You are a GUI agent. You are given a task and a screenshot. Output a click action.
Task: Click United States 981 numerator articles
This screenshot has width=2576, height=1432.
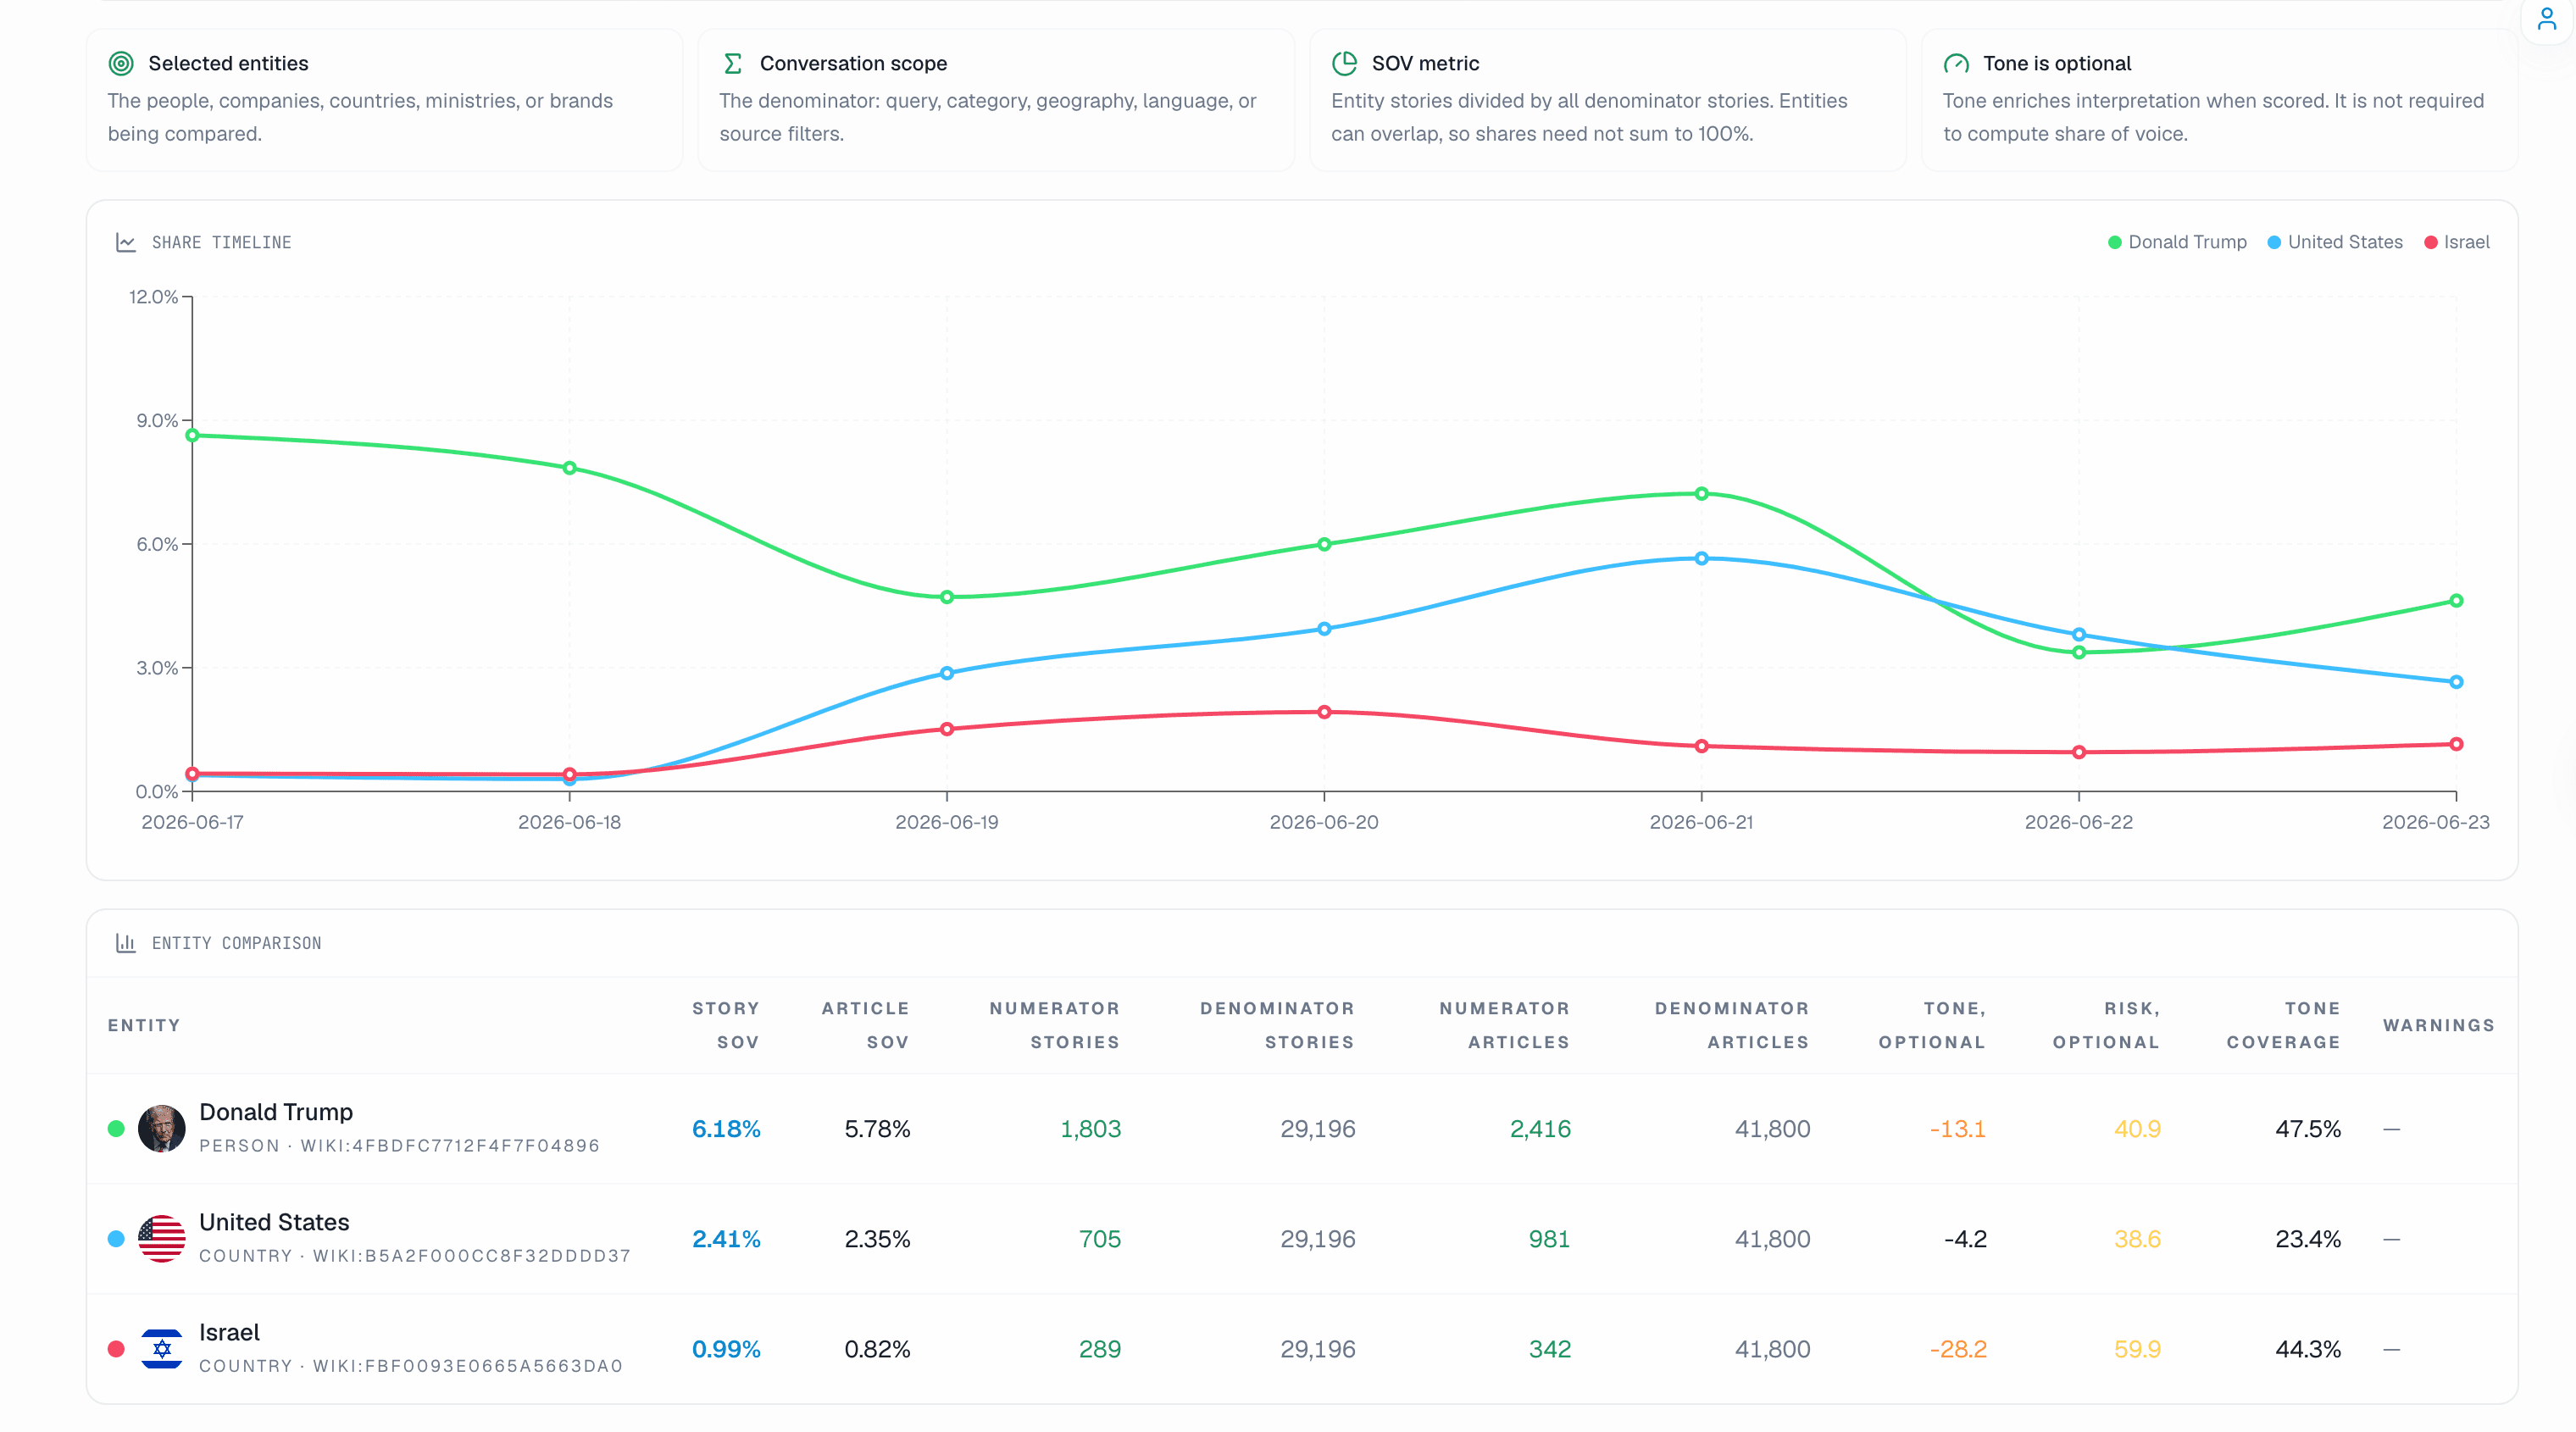(x=1549, y=1238)
